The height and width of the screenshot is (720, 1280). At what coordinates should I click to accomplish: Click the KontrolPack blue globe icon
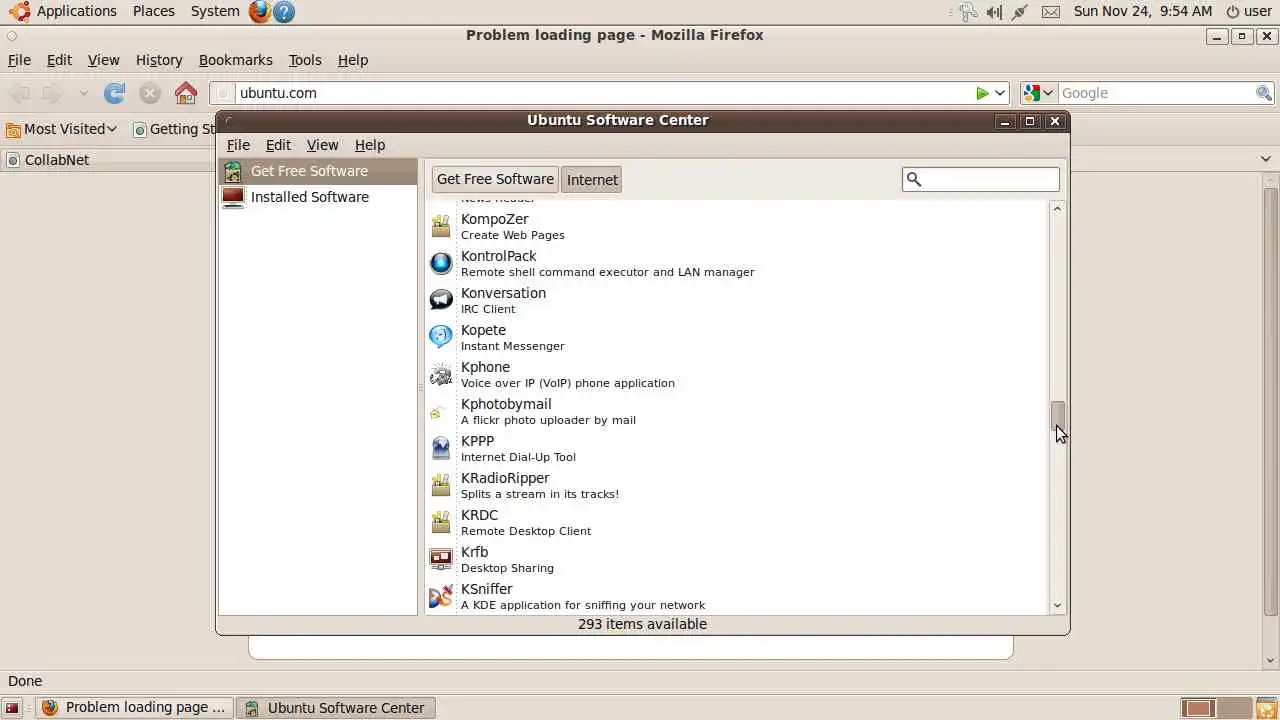(x=441, y=263)
